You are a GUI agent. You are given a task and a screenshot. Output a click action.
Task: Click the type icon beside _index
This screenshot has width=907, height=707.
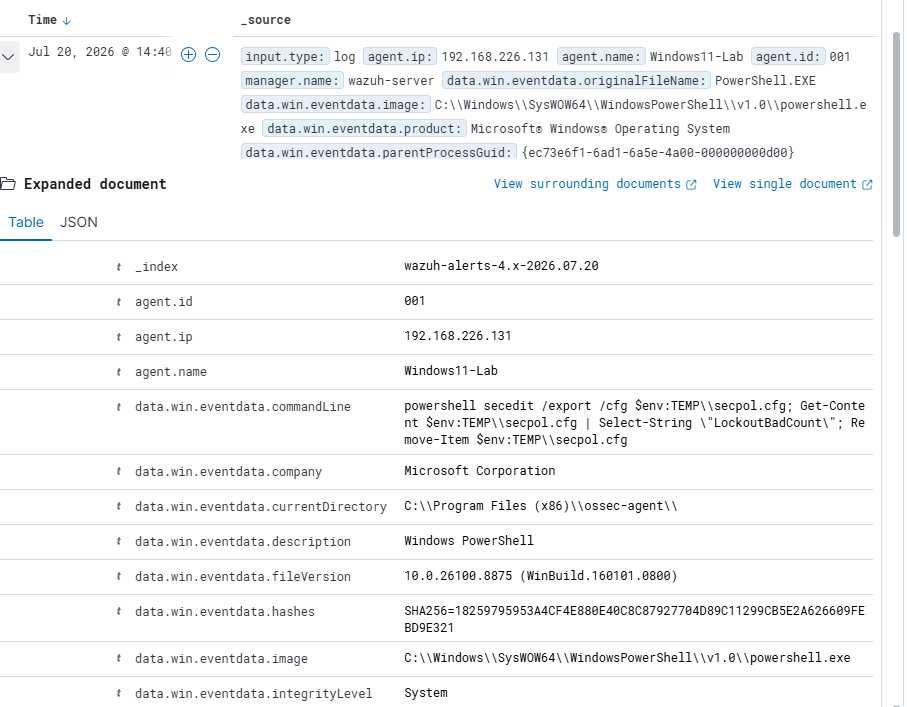pos(119,267)
